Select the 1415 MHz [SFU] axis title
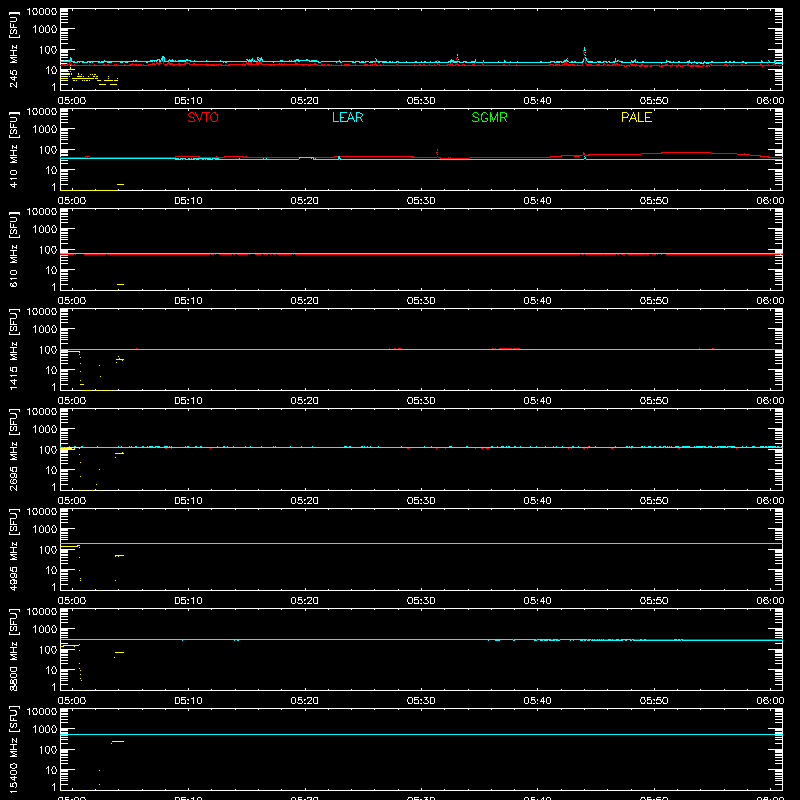The image size is (800, 800). pos(14,349)
